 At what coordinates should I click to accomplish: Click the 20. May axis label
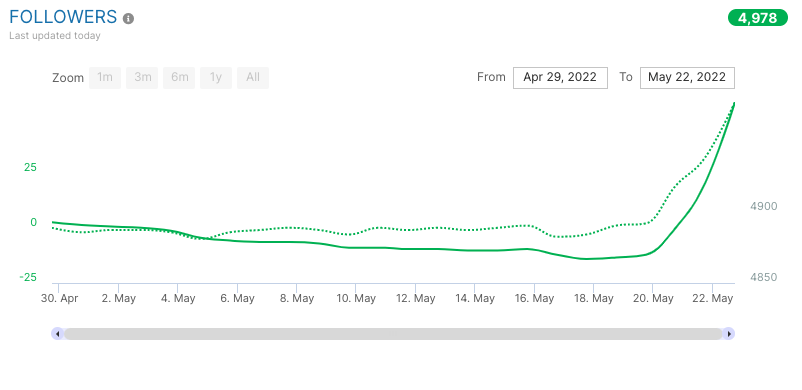654,298
